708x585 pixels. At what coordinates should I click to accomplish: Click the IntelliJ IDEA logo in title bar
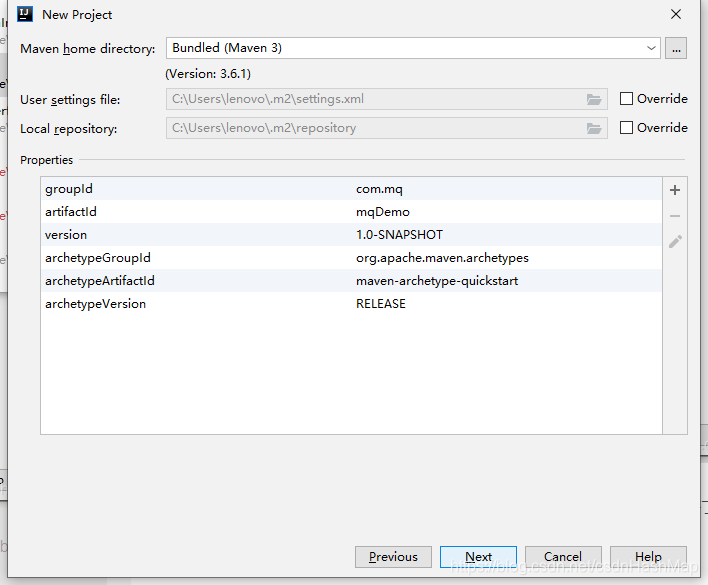tap(25, 14)
